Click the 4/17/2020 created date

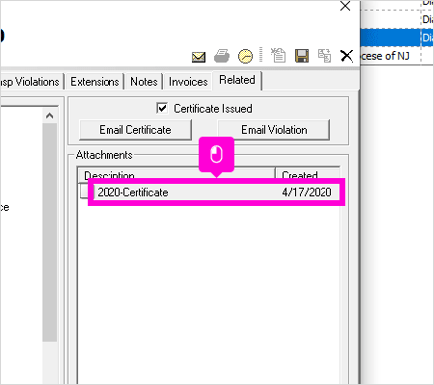(307, 192)
